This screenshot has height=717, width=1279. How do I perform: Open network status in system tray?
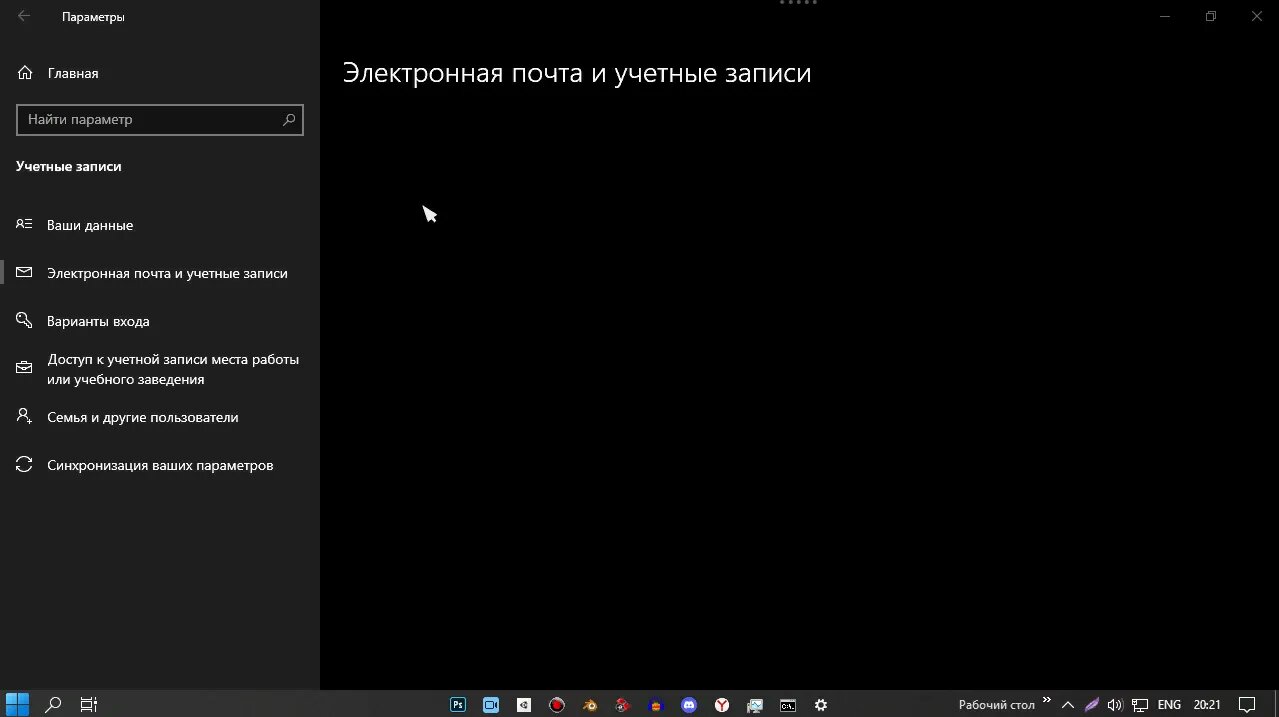(1139, 704)
